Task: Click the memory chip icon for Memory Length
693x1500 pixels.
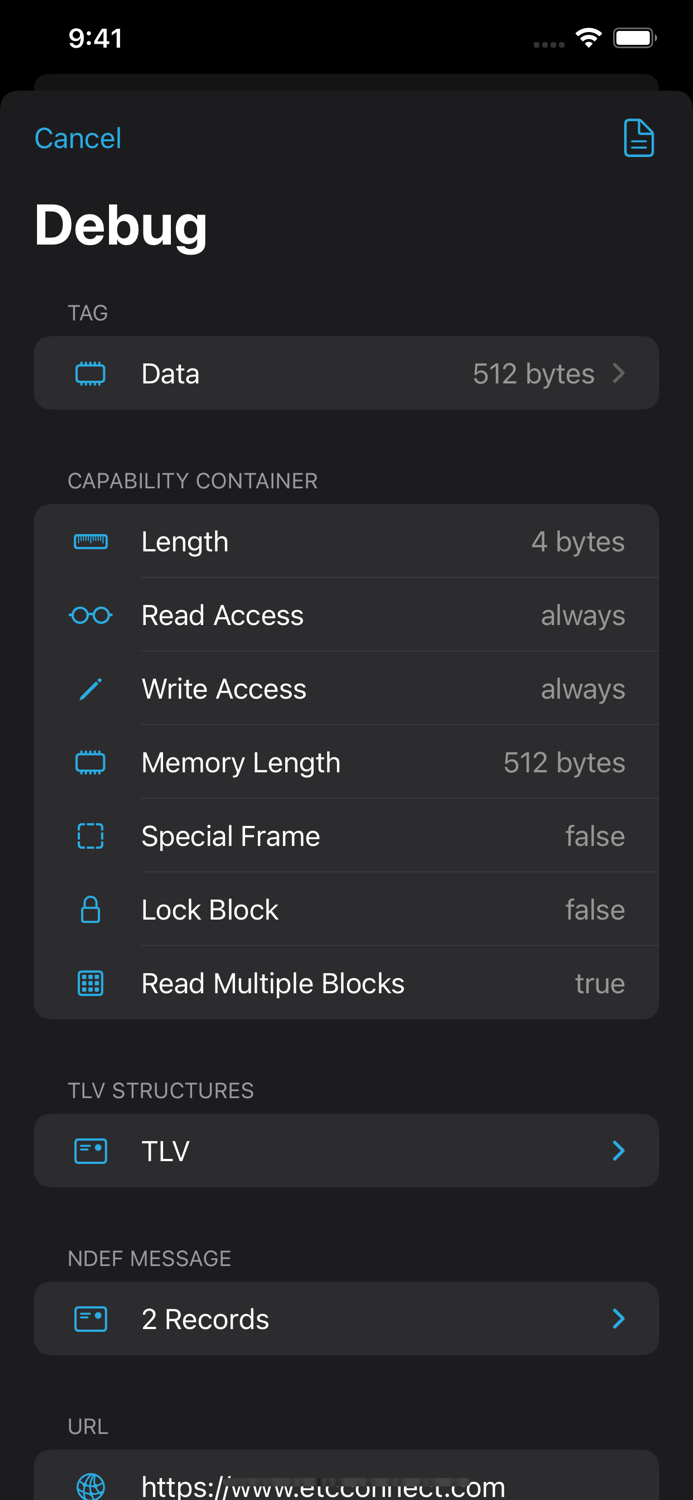Action: [x=90, y=762]
